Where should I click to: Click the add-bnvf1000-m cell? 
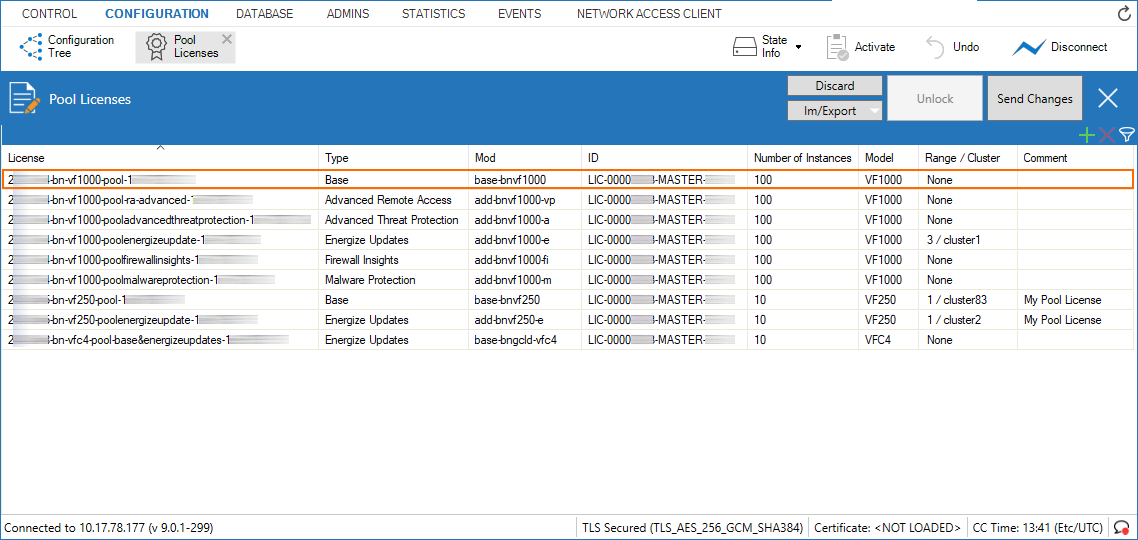[525, 279]
